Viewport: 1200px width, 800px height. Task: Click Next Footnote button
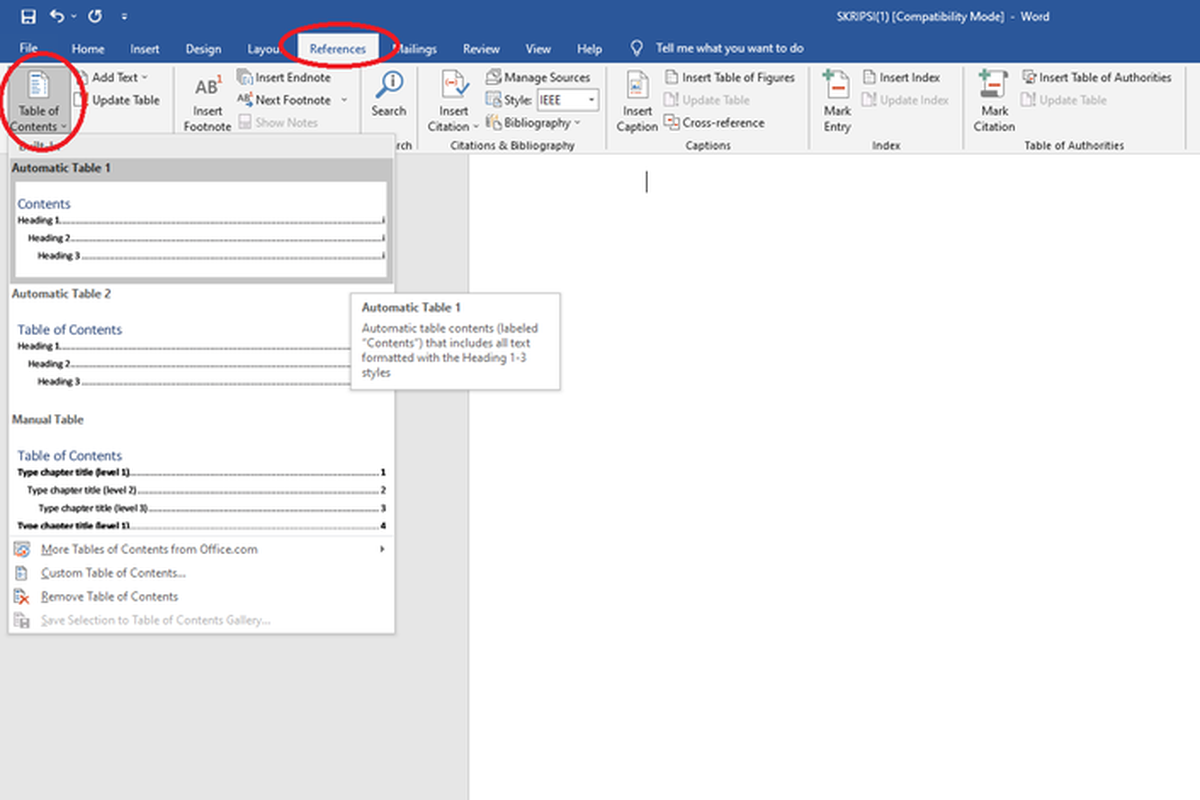coord(284,100)
